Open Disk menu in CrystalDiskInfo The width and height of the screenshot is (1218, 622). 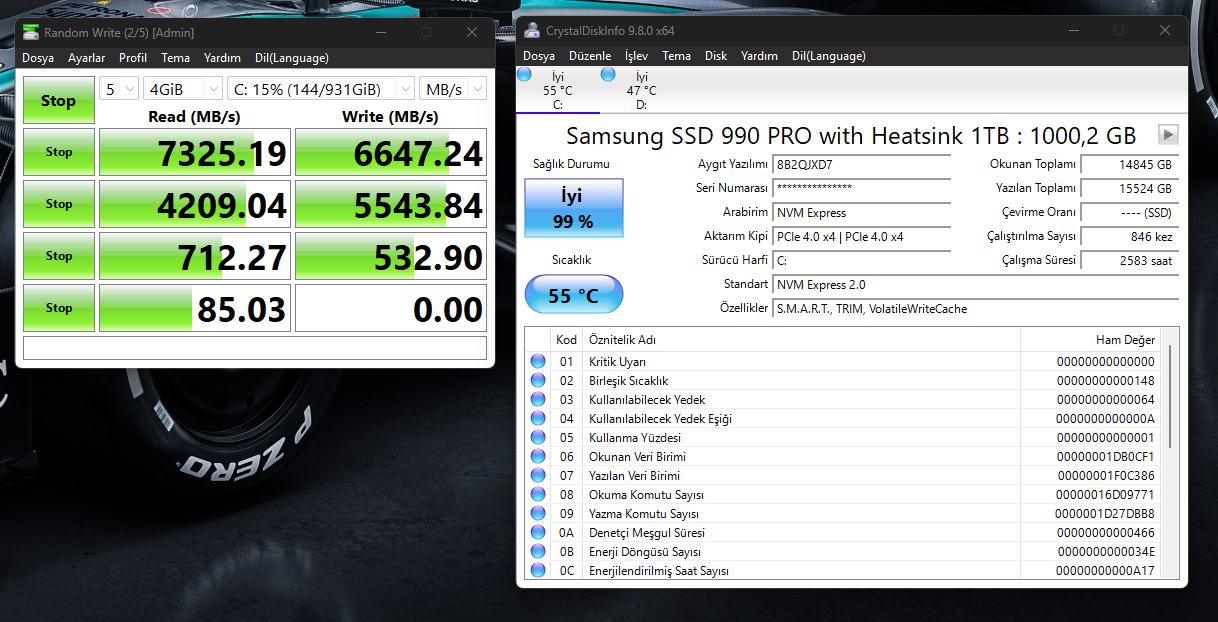(x=716, y=56)
